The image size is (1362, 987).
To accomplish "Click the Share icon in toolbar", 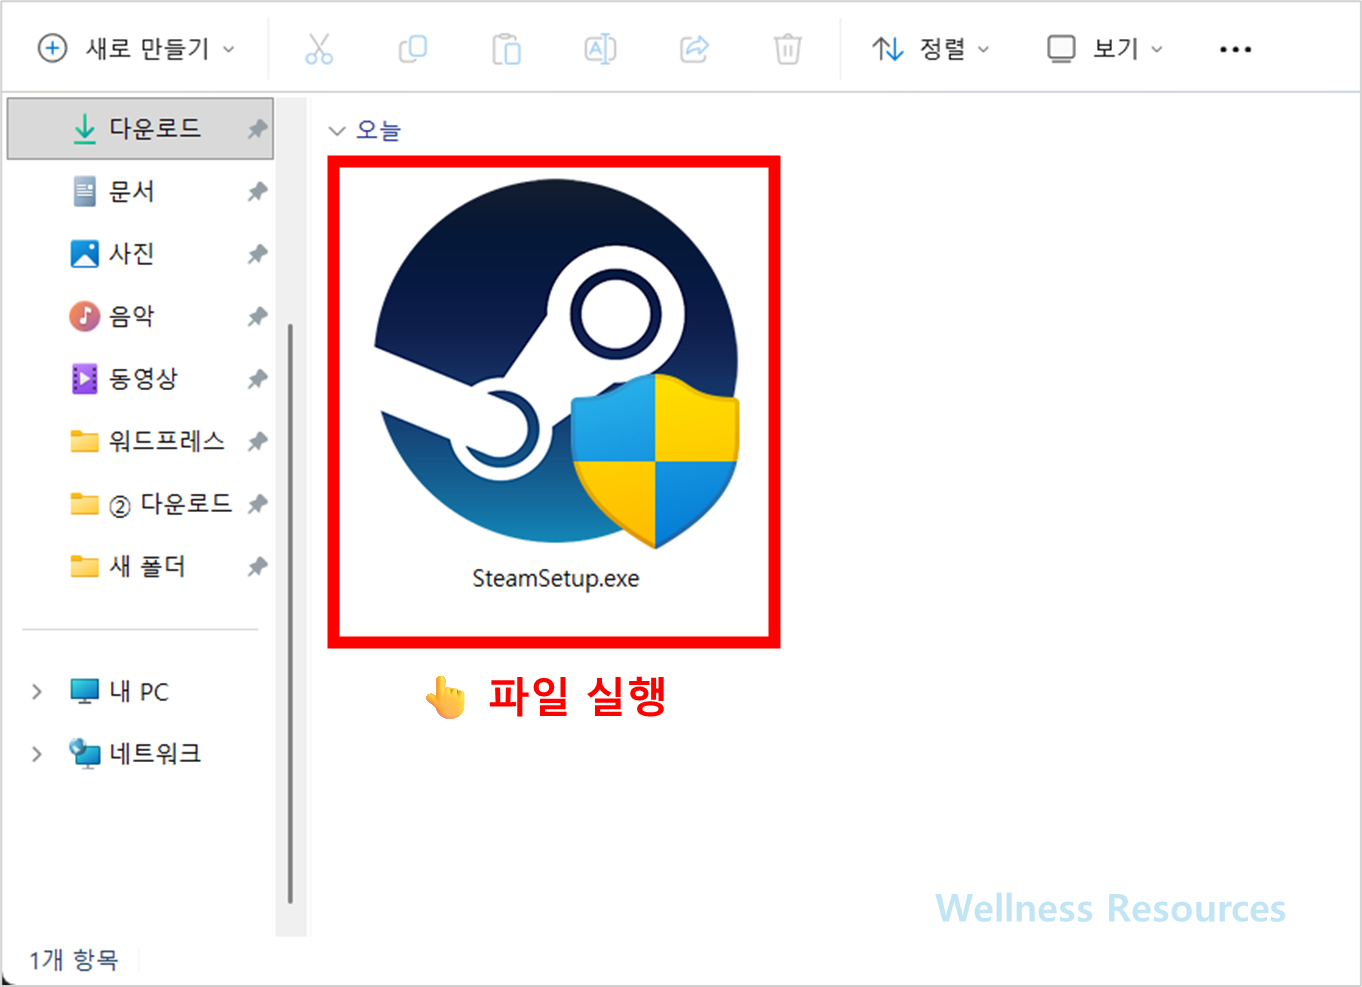I will click(694, 48).
